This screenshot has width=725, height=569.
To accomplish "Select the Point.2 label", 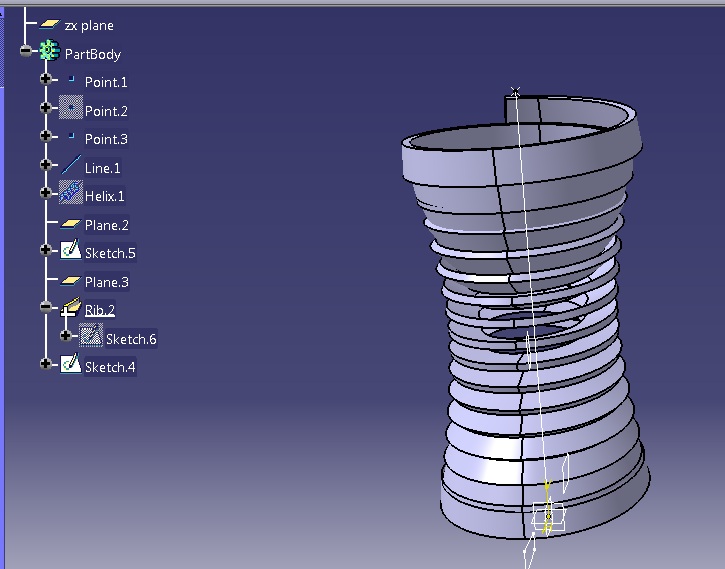I will (x=106, y=111).
